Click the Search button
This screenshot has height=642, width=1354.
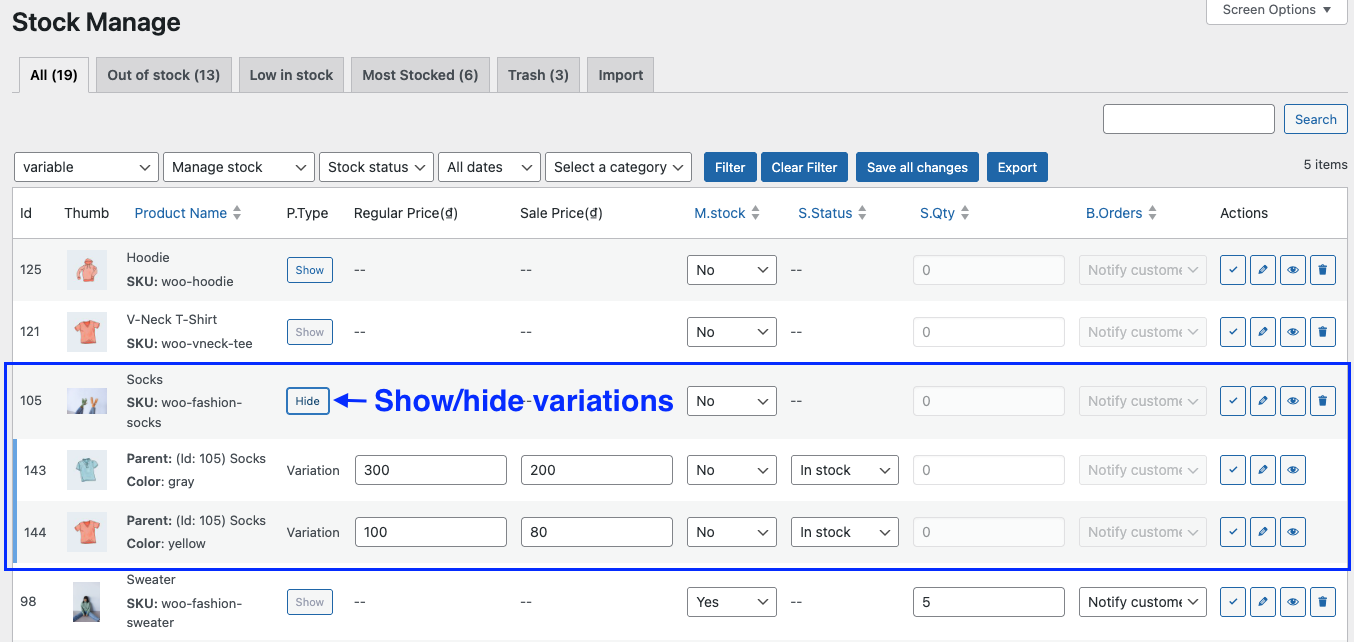pyautogui.click(x=1315, y=119)
